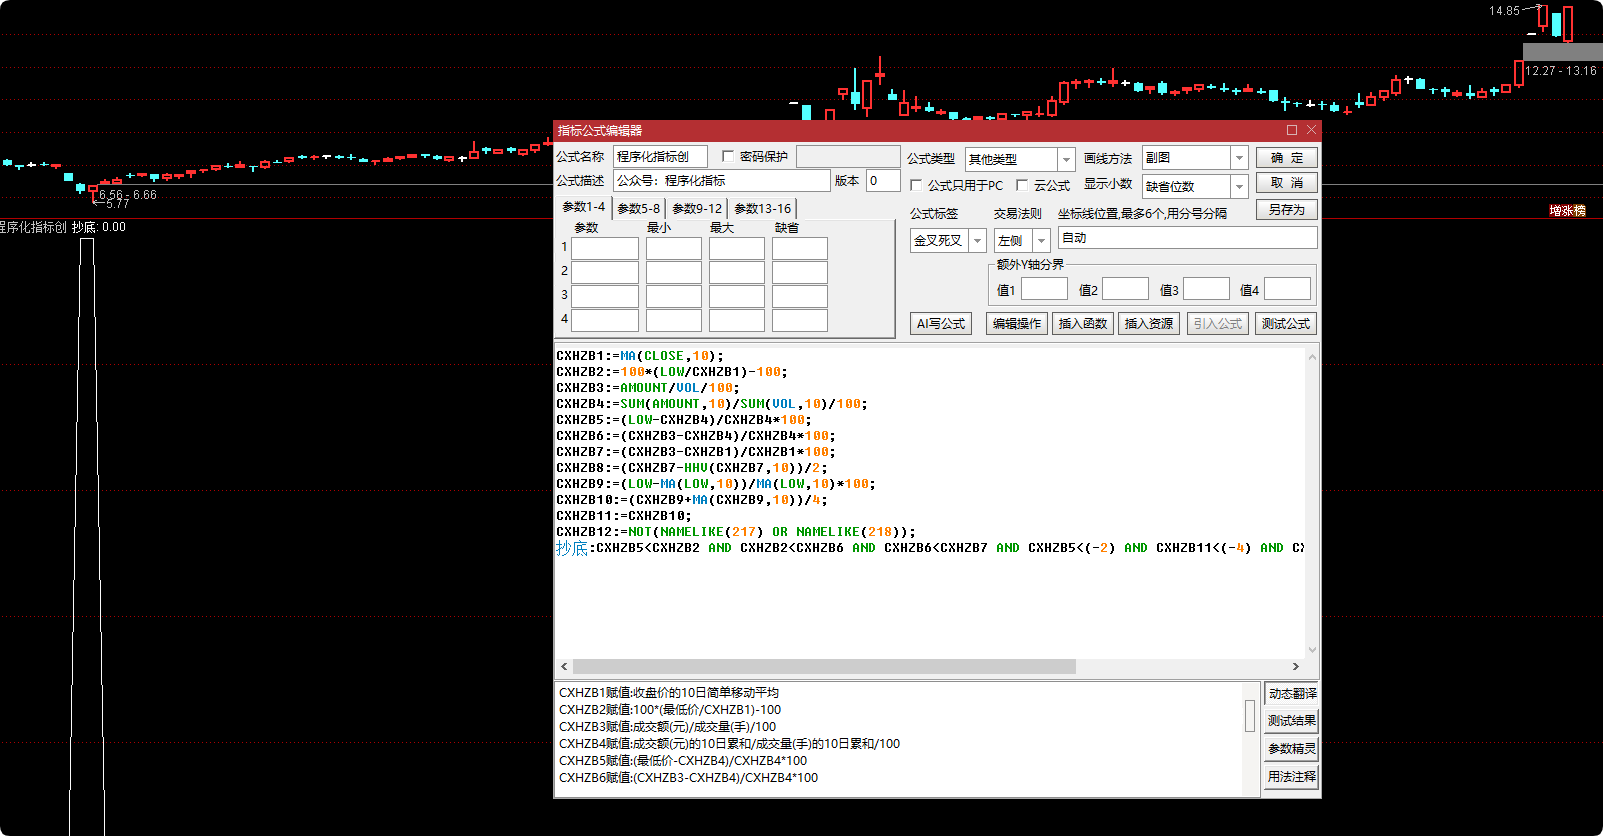Click the code editor's horizontal scrollbar thumb
This screenshot has width=1603, height=836.
point(824,666)
